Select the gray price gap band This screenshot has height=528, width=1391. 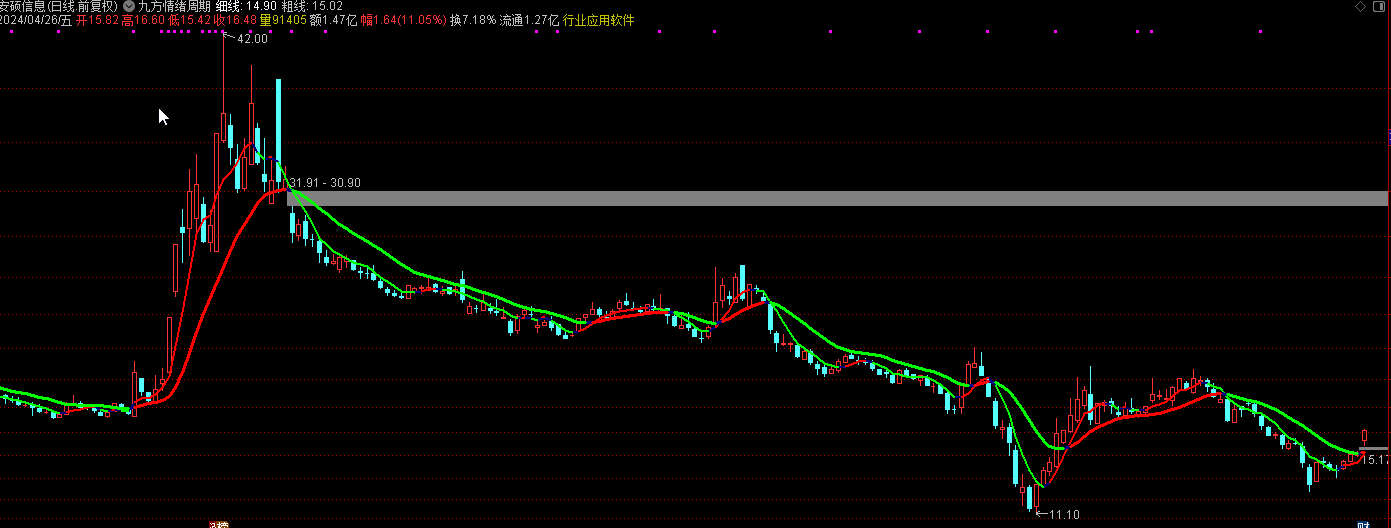point(837,198)
